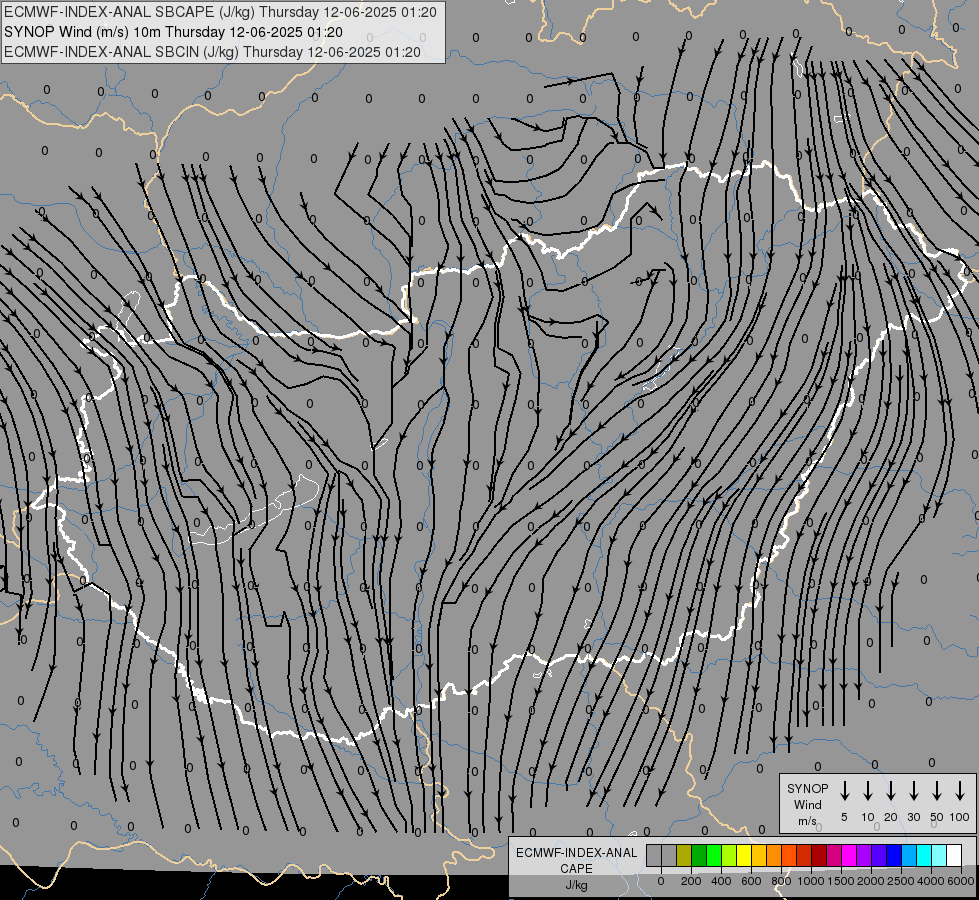Viewport: 979px width, 900px height.
Task: Select the bright magenta CAPE legend swatch
Action: [849, 855]
